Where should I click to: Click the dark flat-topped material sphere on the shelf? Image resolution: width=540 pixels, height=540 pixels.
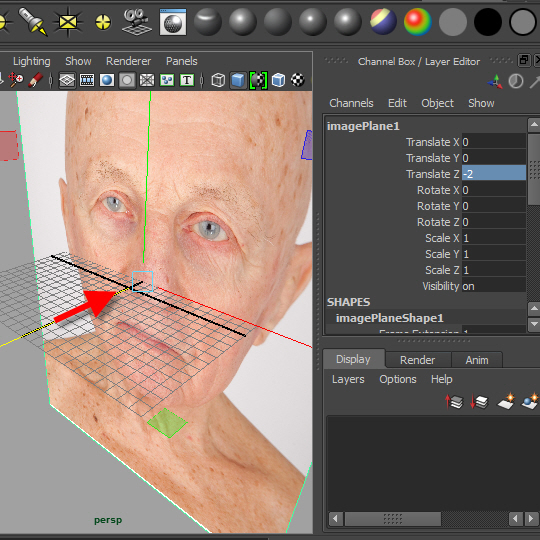[x=208, y=22]
